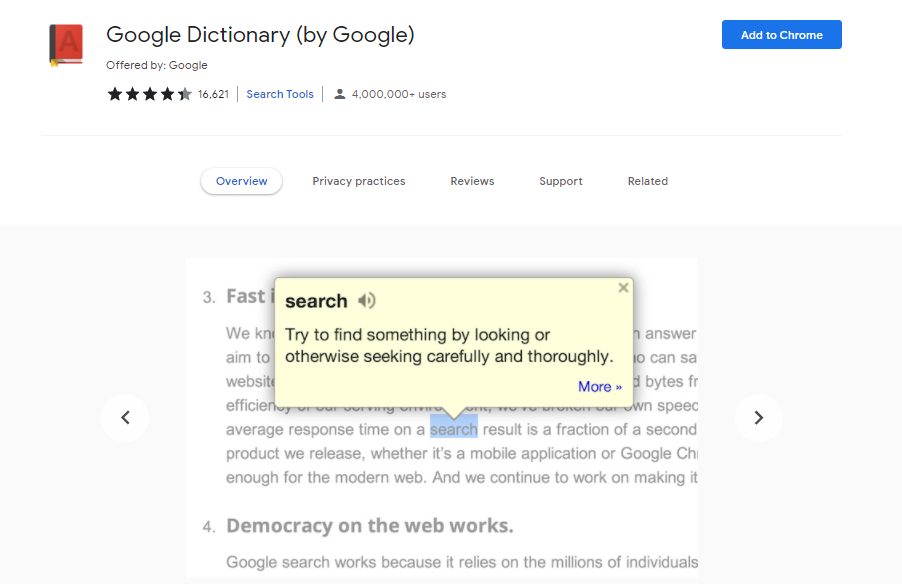Screen dimensions: 902x584
Task: Close the search definition popup
Action: coord(624,288)
